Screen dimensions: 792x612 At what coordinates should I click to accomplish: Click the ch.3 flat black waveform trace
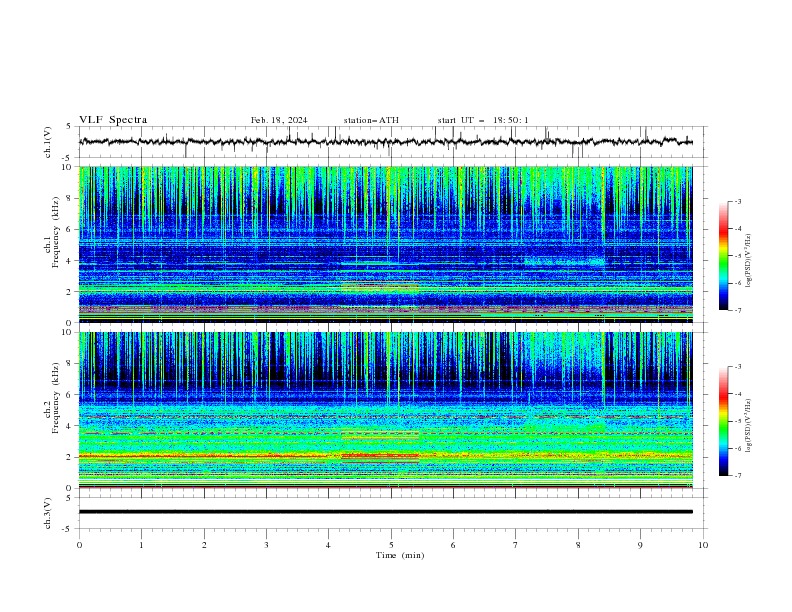pos(385,512)
